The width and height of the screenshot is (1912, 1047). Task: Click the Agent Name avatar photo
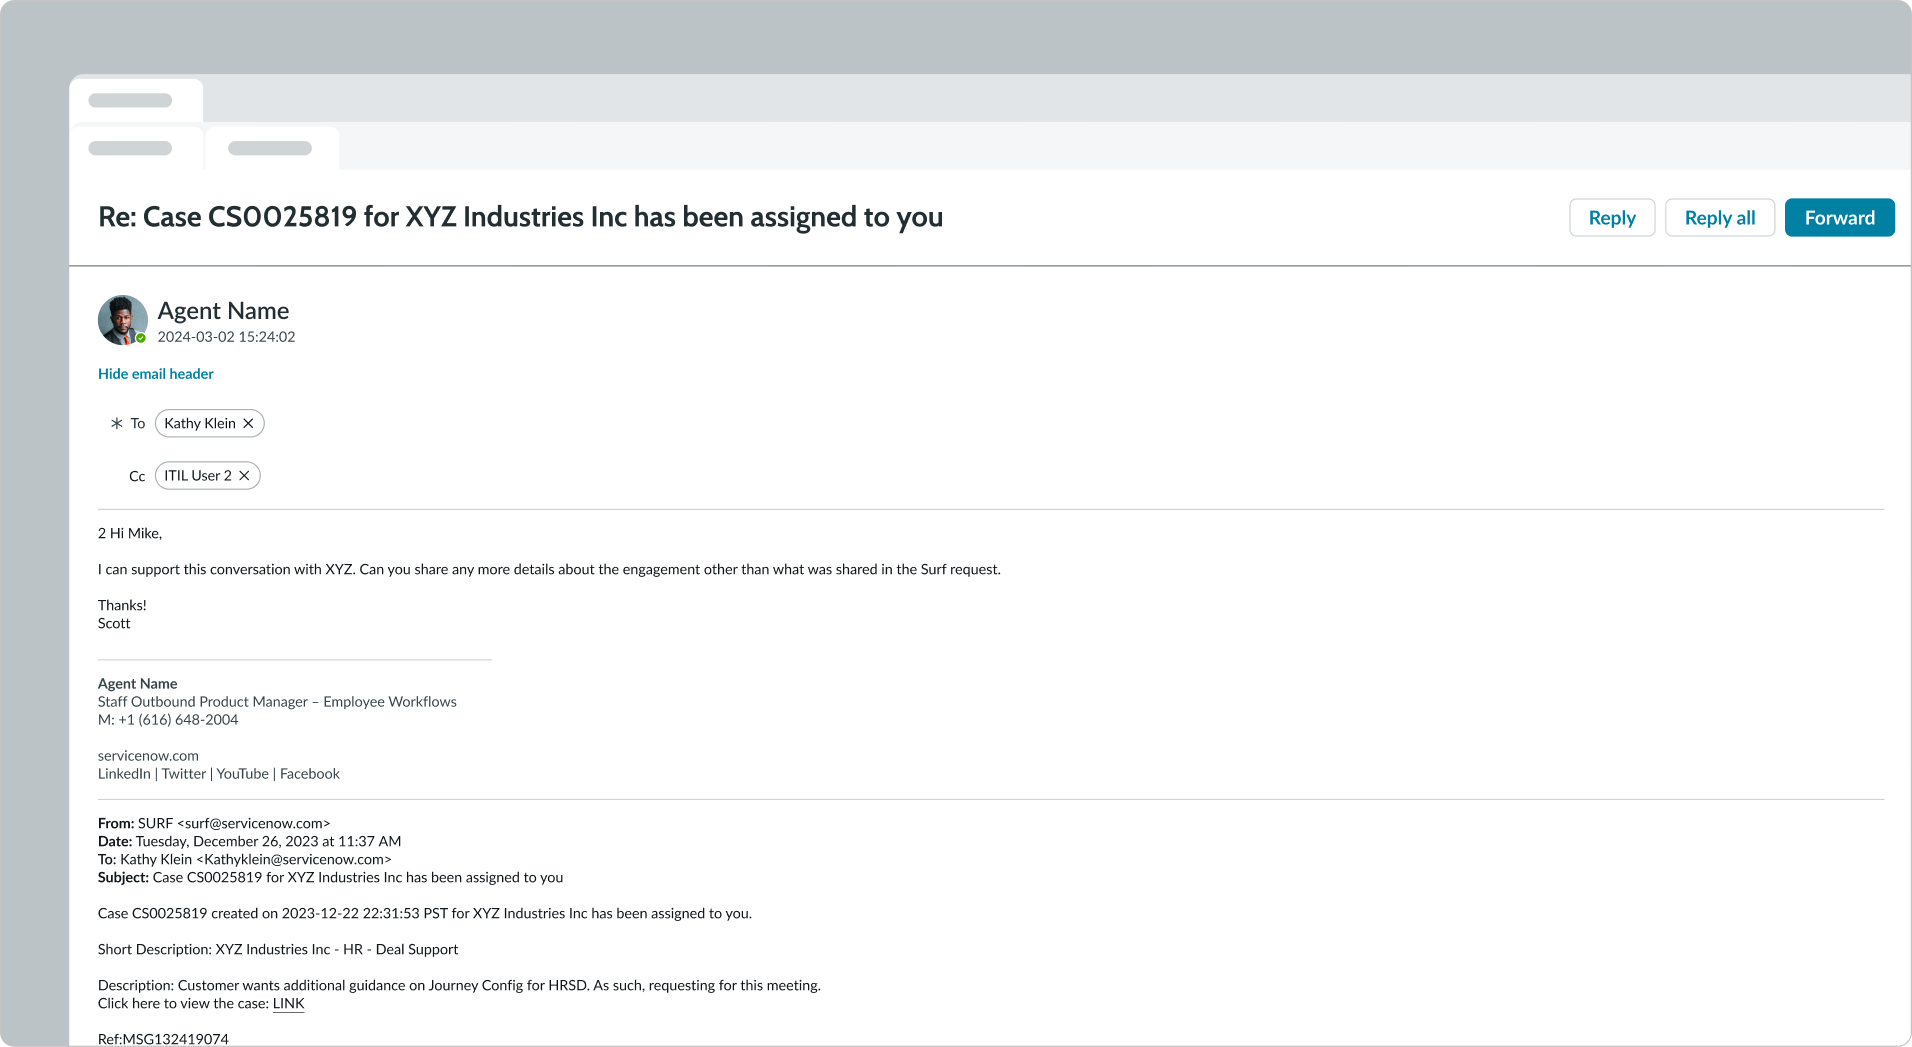pos(122,320)
